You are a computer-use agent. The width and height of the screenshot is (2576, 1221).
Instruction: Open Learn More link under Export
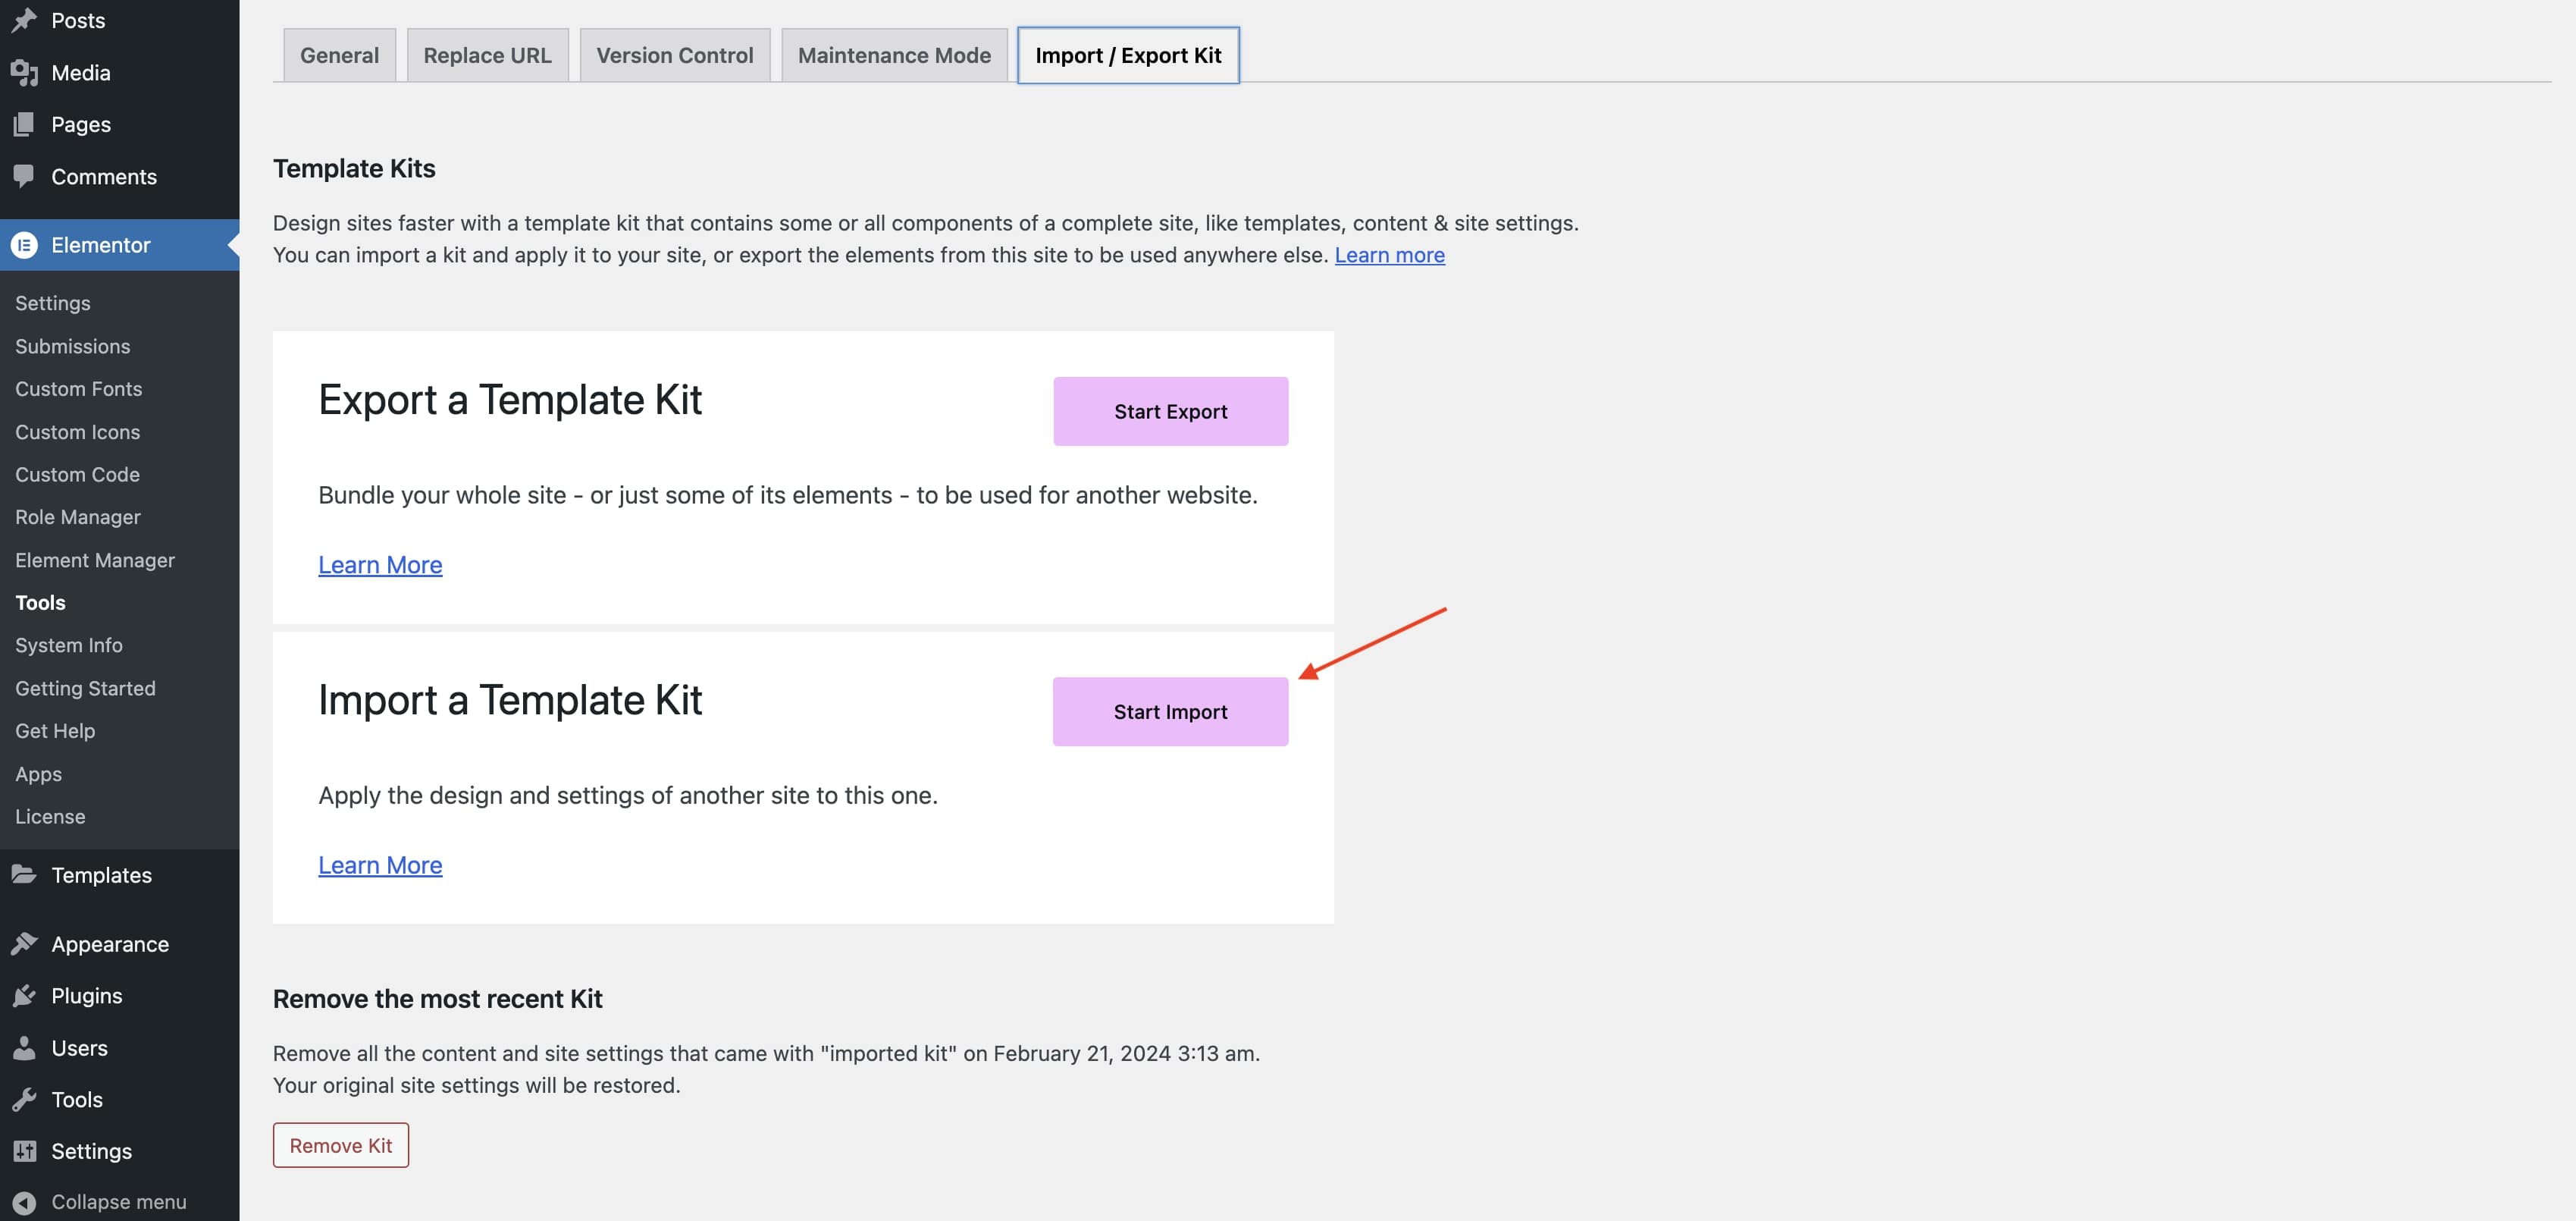click(380, 565)
